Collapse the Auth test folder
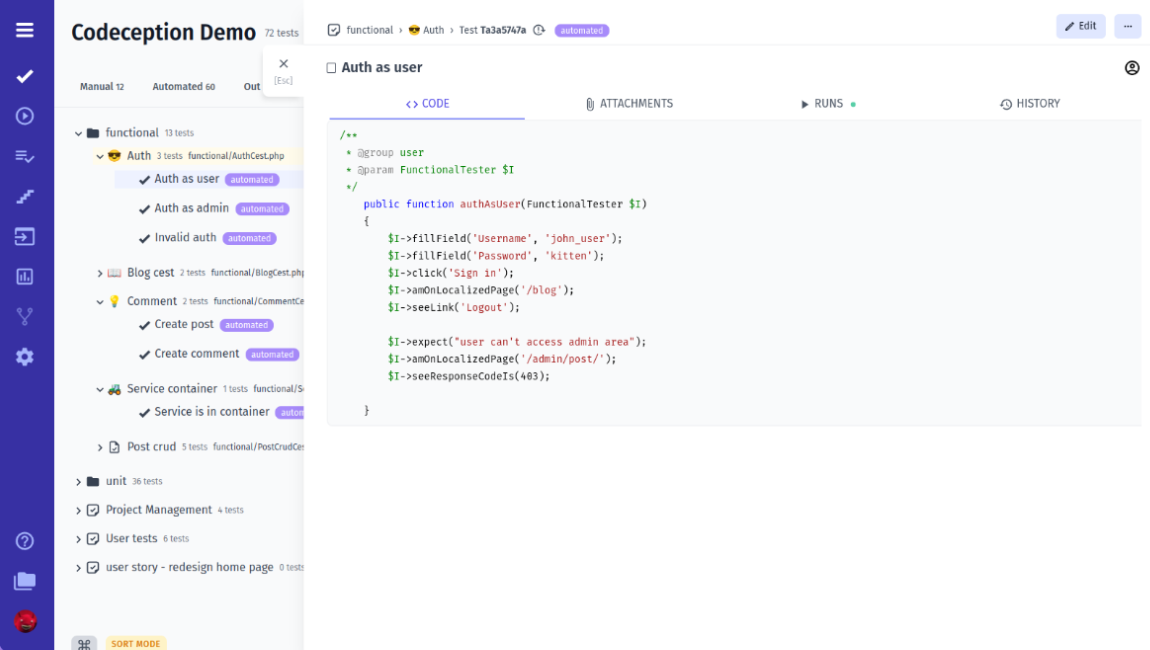 (99, 156)
